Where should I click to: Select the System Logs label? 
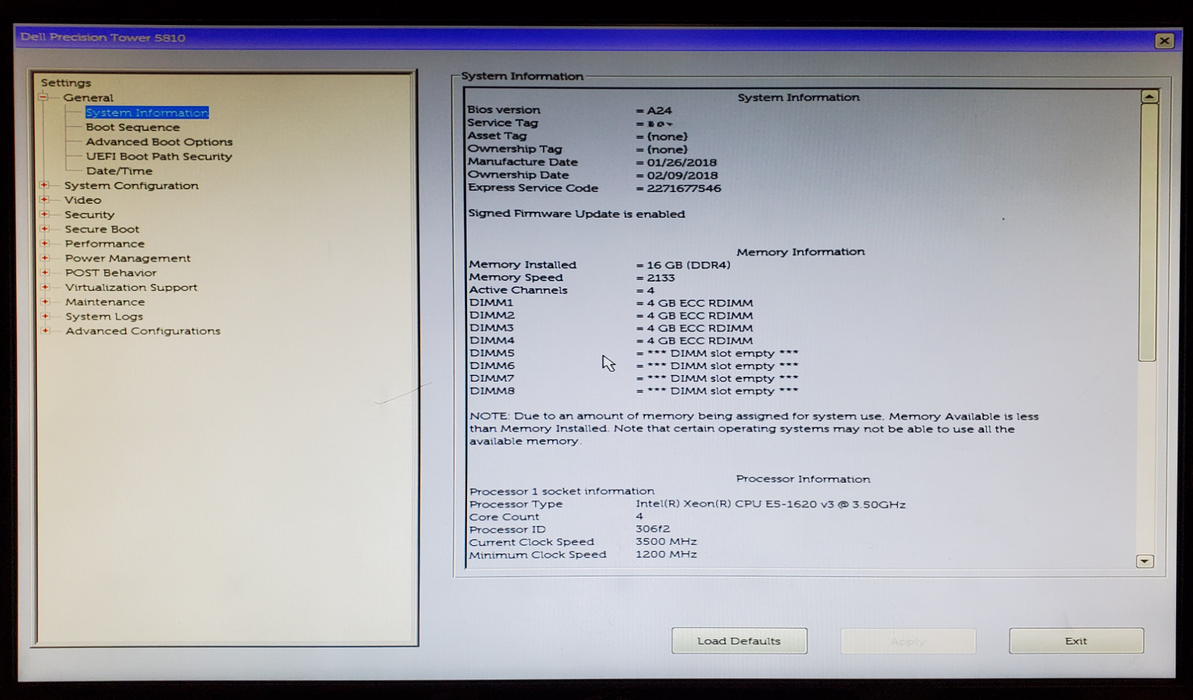pyautogui.click(x=103, y=317)
